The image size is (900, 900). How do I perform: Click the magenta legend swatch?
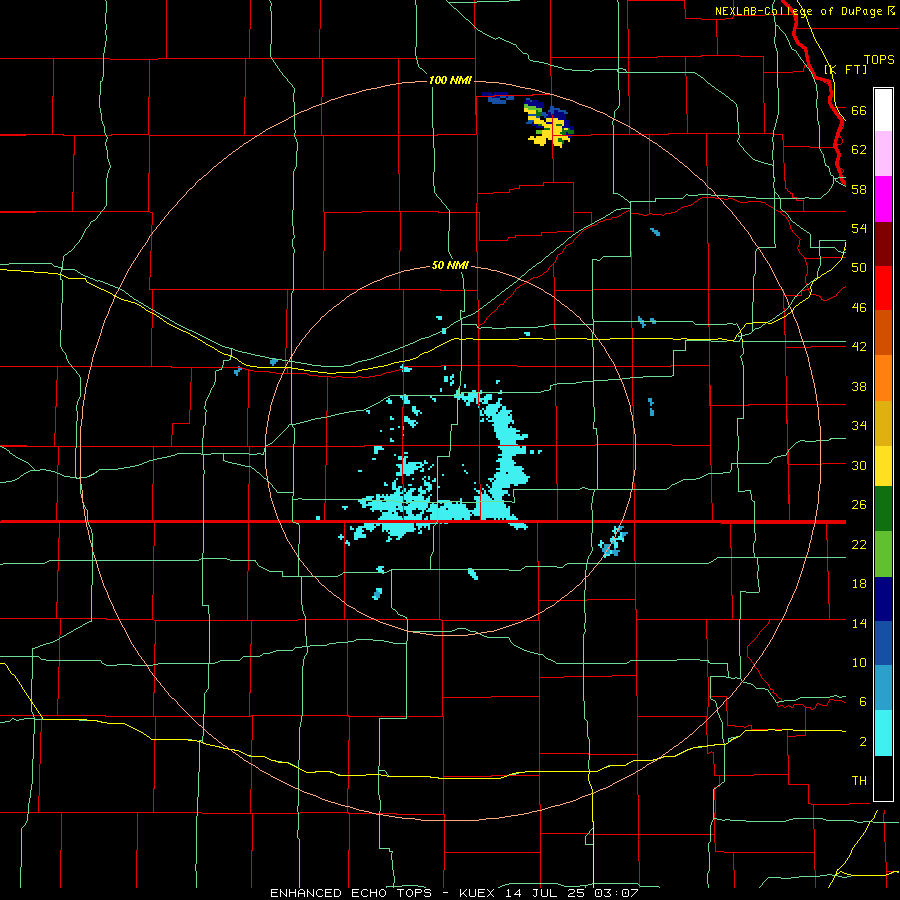tap(883, 199)
